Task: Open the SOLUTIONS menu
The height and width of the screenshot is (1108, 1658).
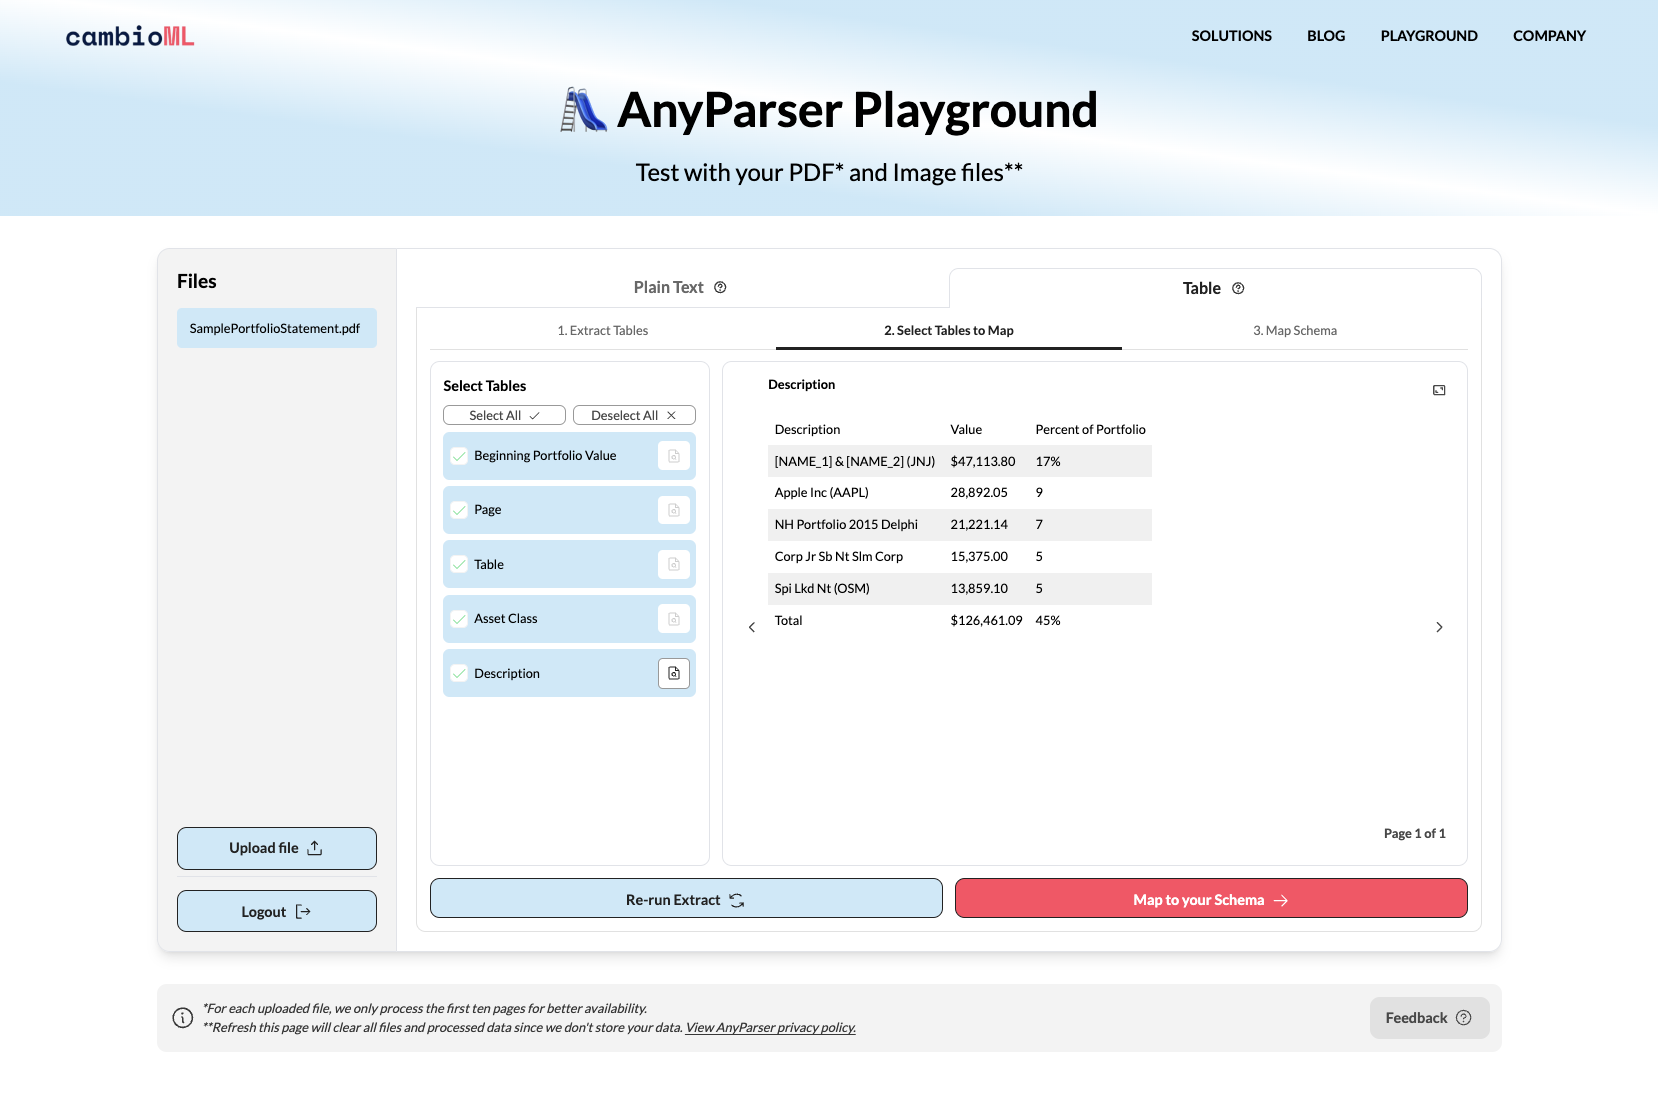Action: (x=1231, y=36)
